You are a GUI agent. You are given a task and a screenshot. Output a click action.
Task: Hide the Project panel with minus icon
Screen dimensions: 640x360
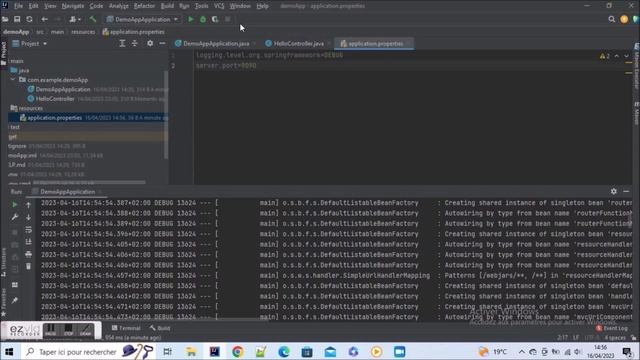pos(162,43)
